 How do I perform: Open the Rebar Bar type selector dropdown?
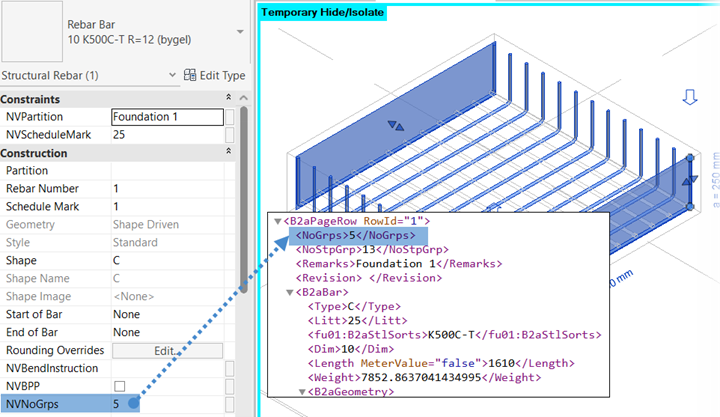240,31
